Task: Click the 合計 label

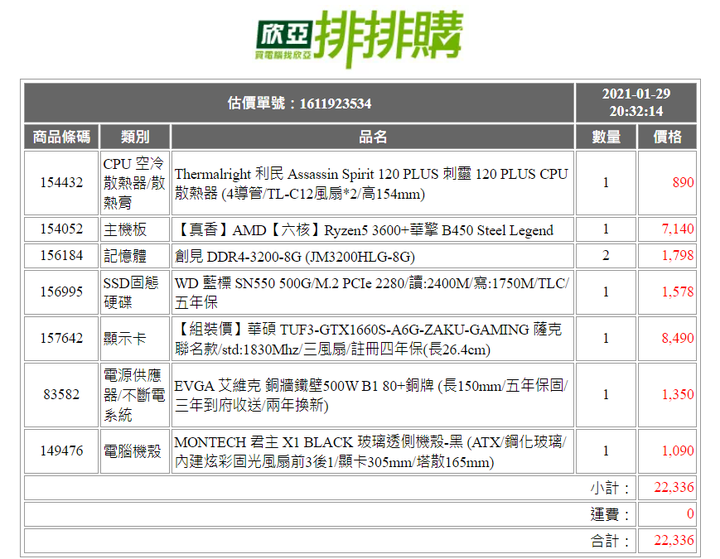Action: [x=610, y=541]
